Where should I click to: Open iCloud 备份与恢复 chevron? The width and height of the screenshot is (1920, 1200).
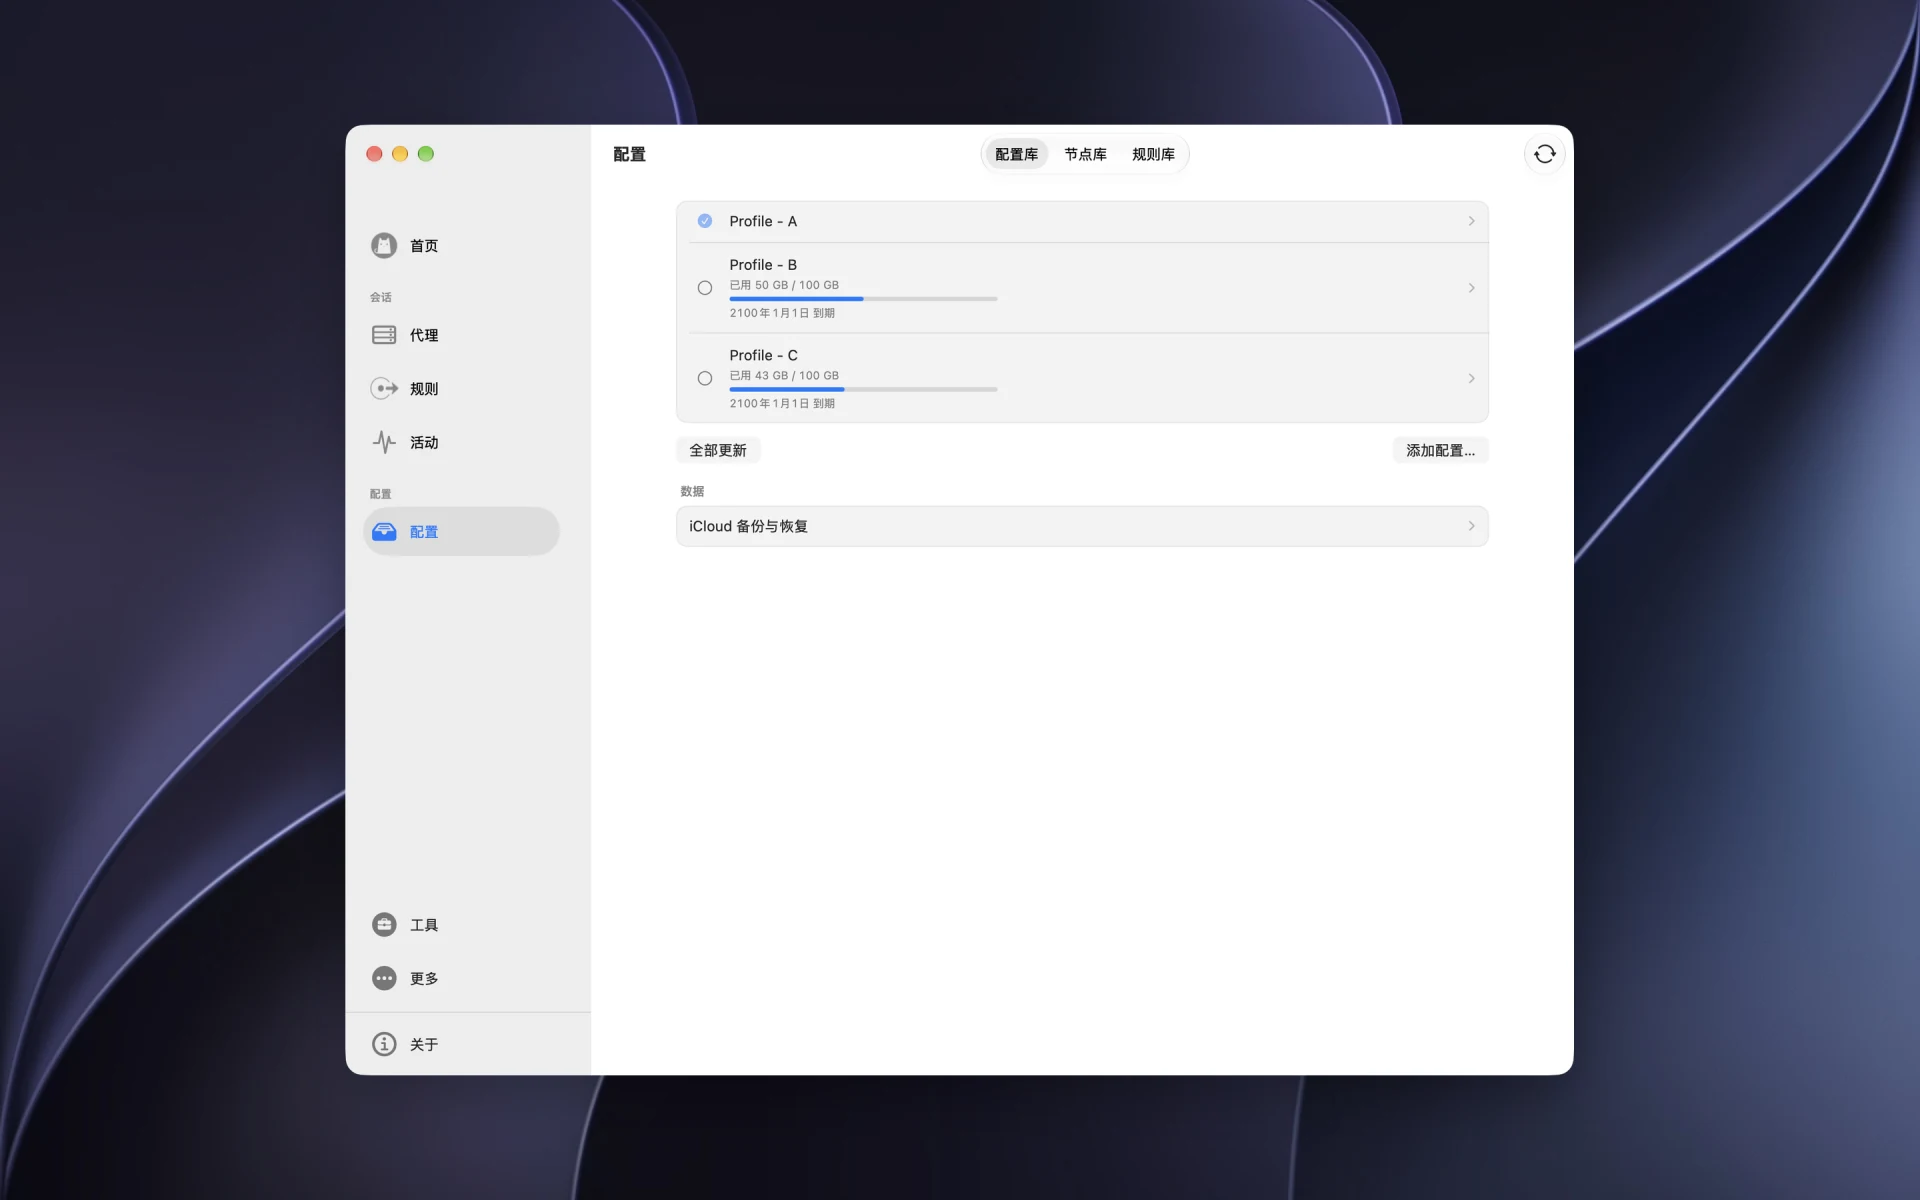tap(1471, 526)
